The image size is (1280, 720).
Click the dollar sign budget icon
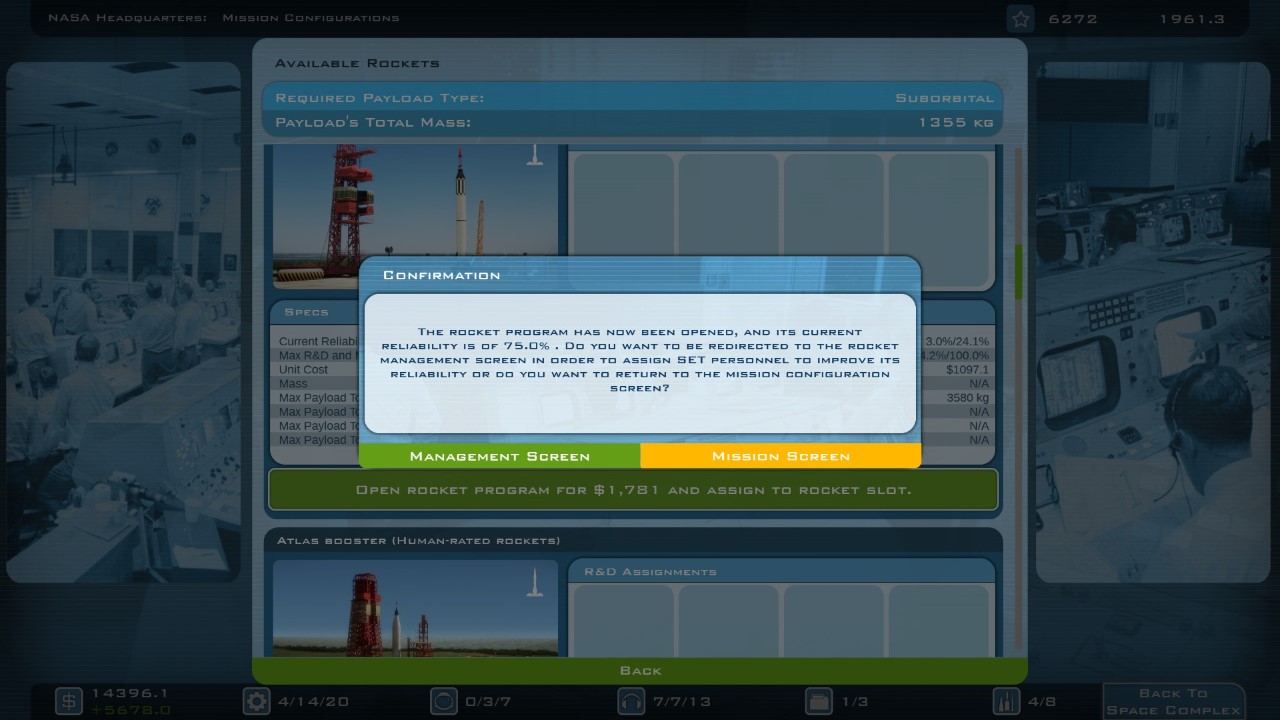click(x=68, y=701)
